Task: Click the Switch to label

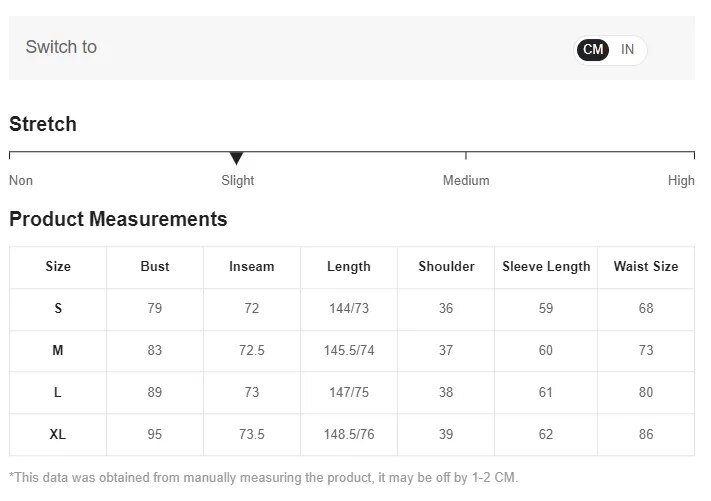Action: (x=61, y=47)
